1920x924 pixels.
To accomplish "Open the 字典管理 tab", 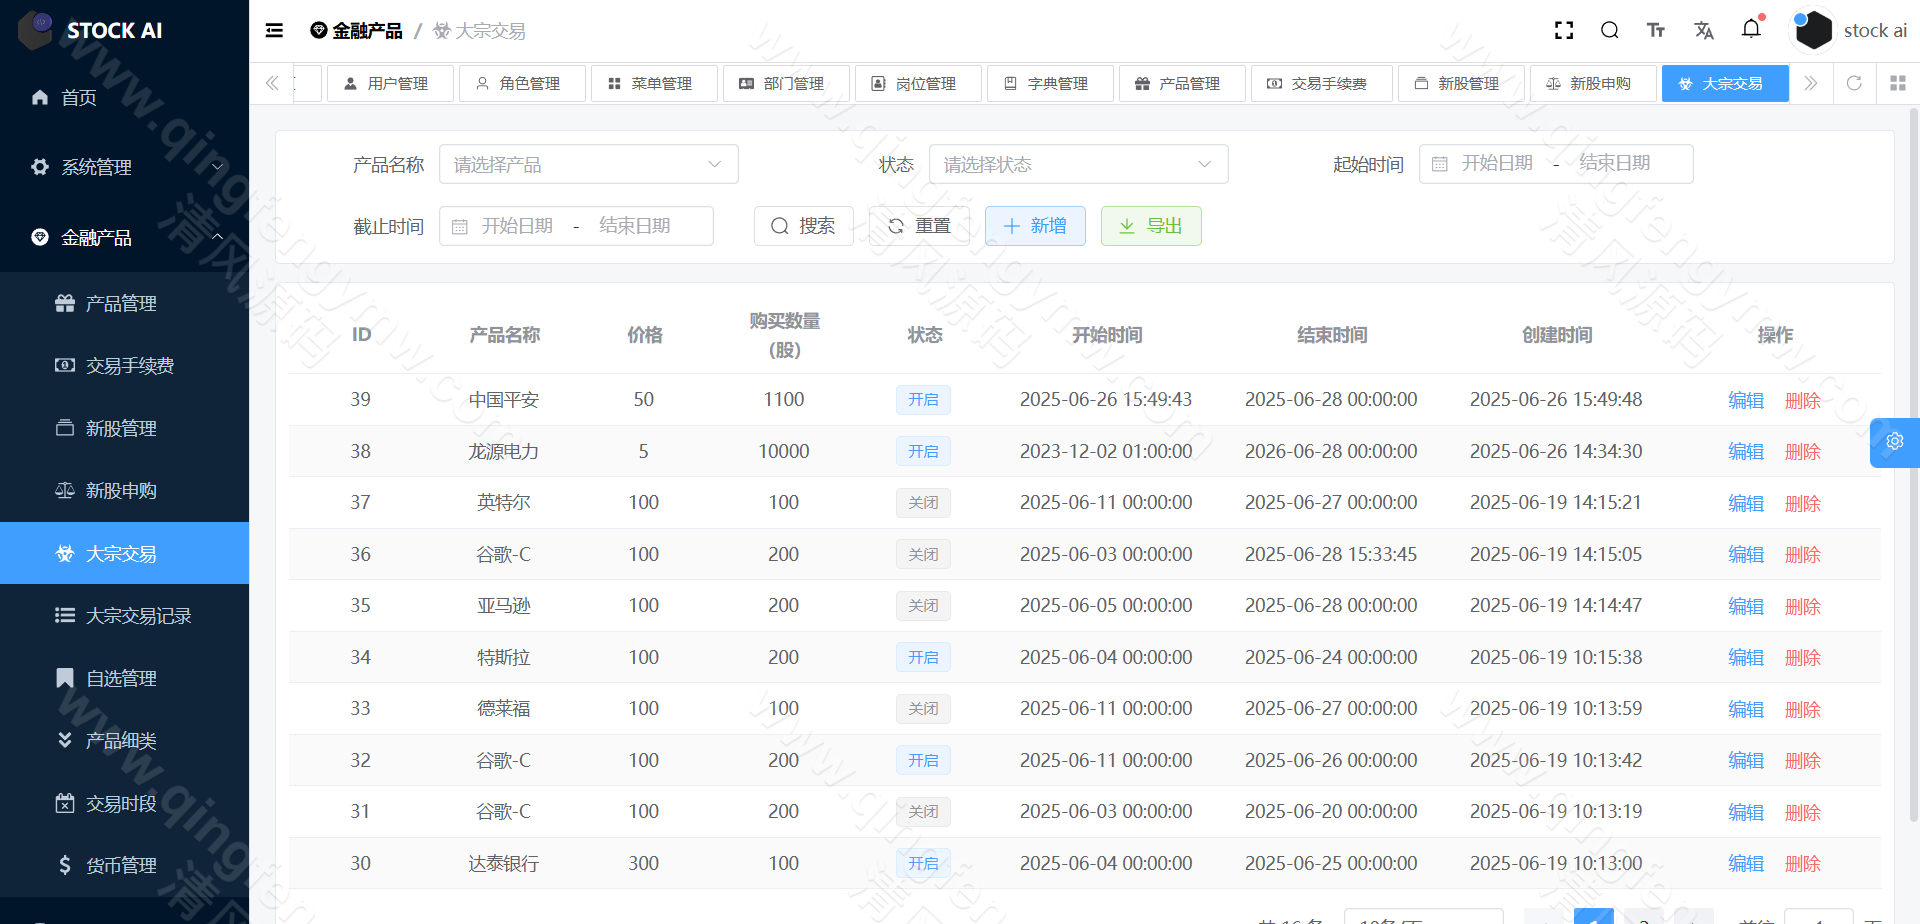I will (1049, 83).
